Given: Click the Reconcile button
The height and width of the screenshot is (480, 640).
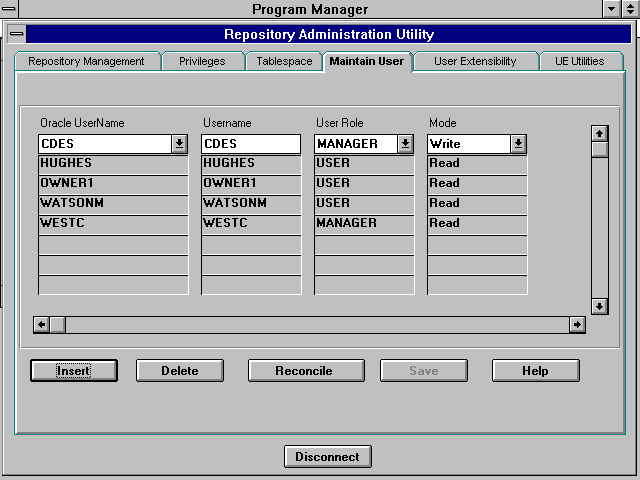Looking at the screenshot, I should (304, 371).
